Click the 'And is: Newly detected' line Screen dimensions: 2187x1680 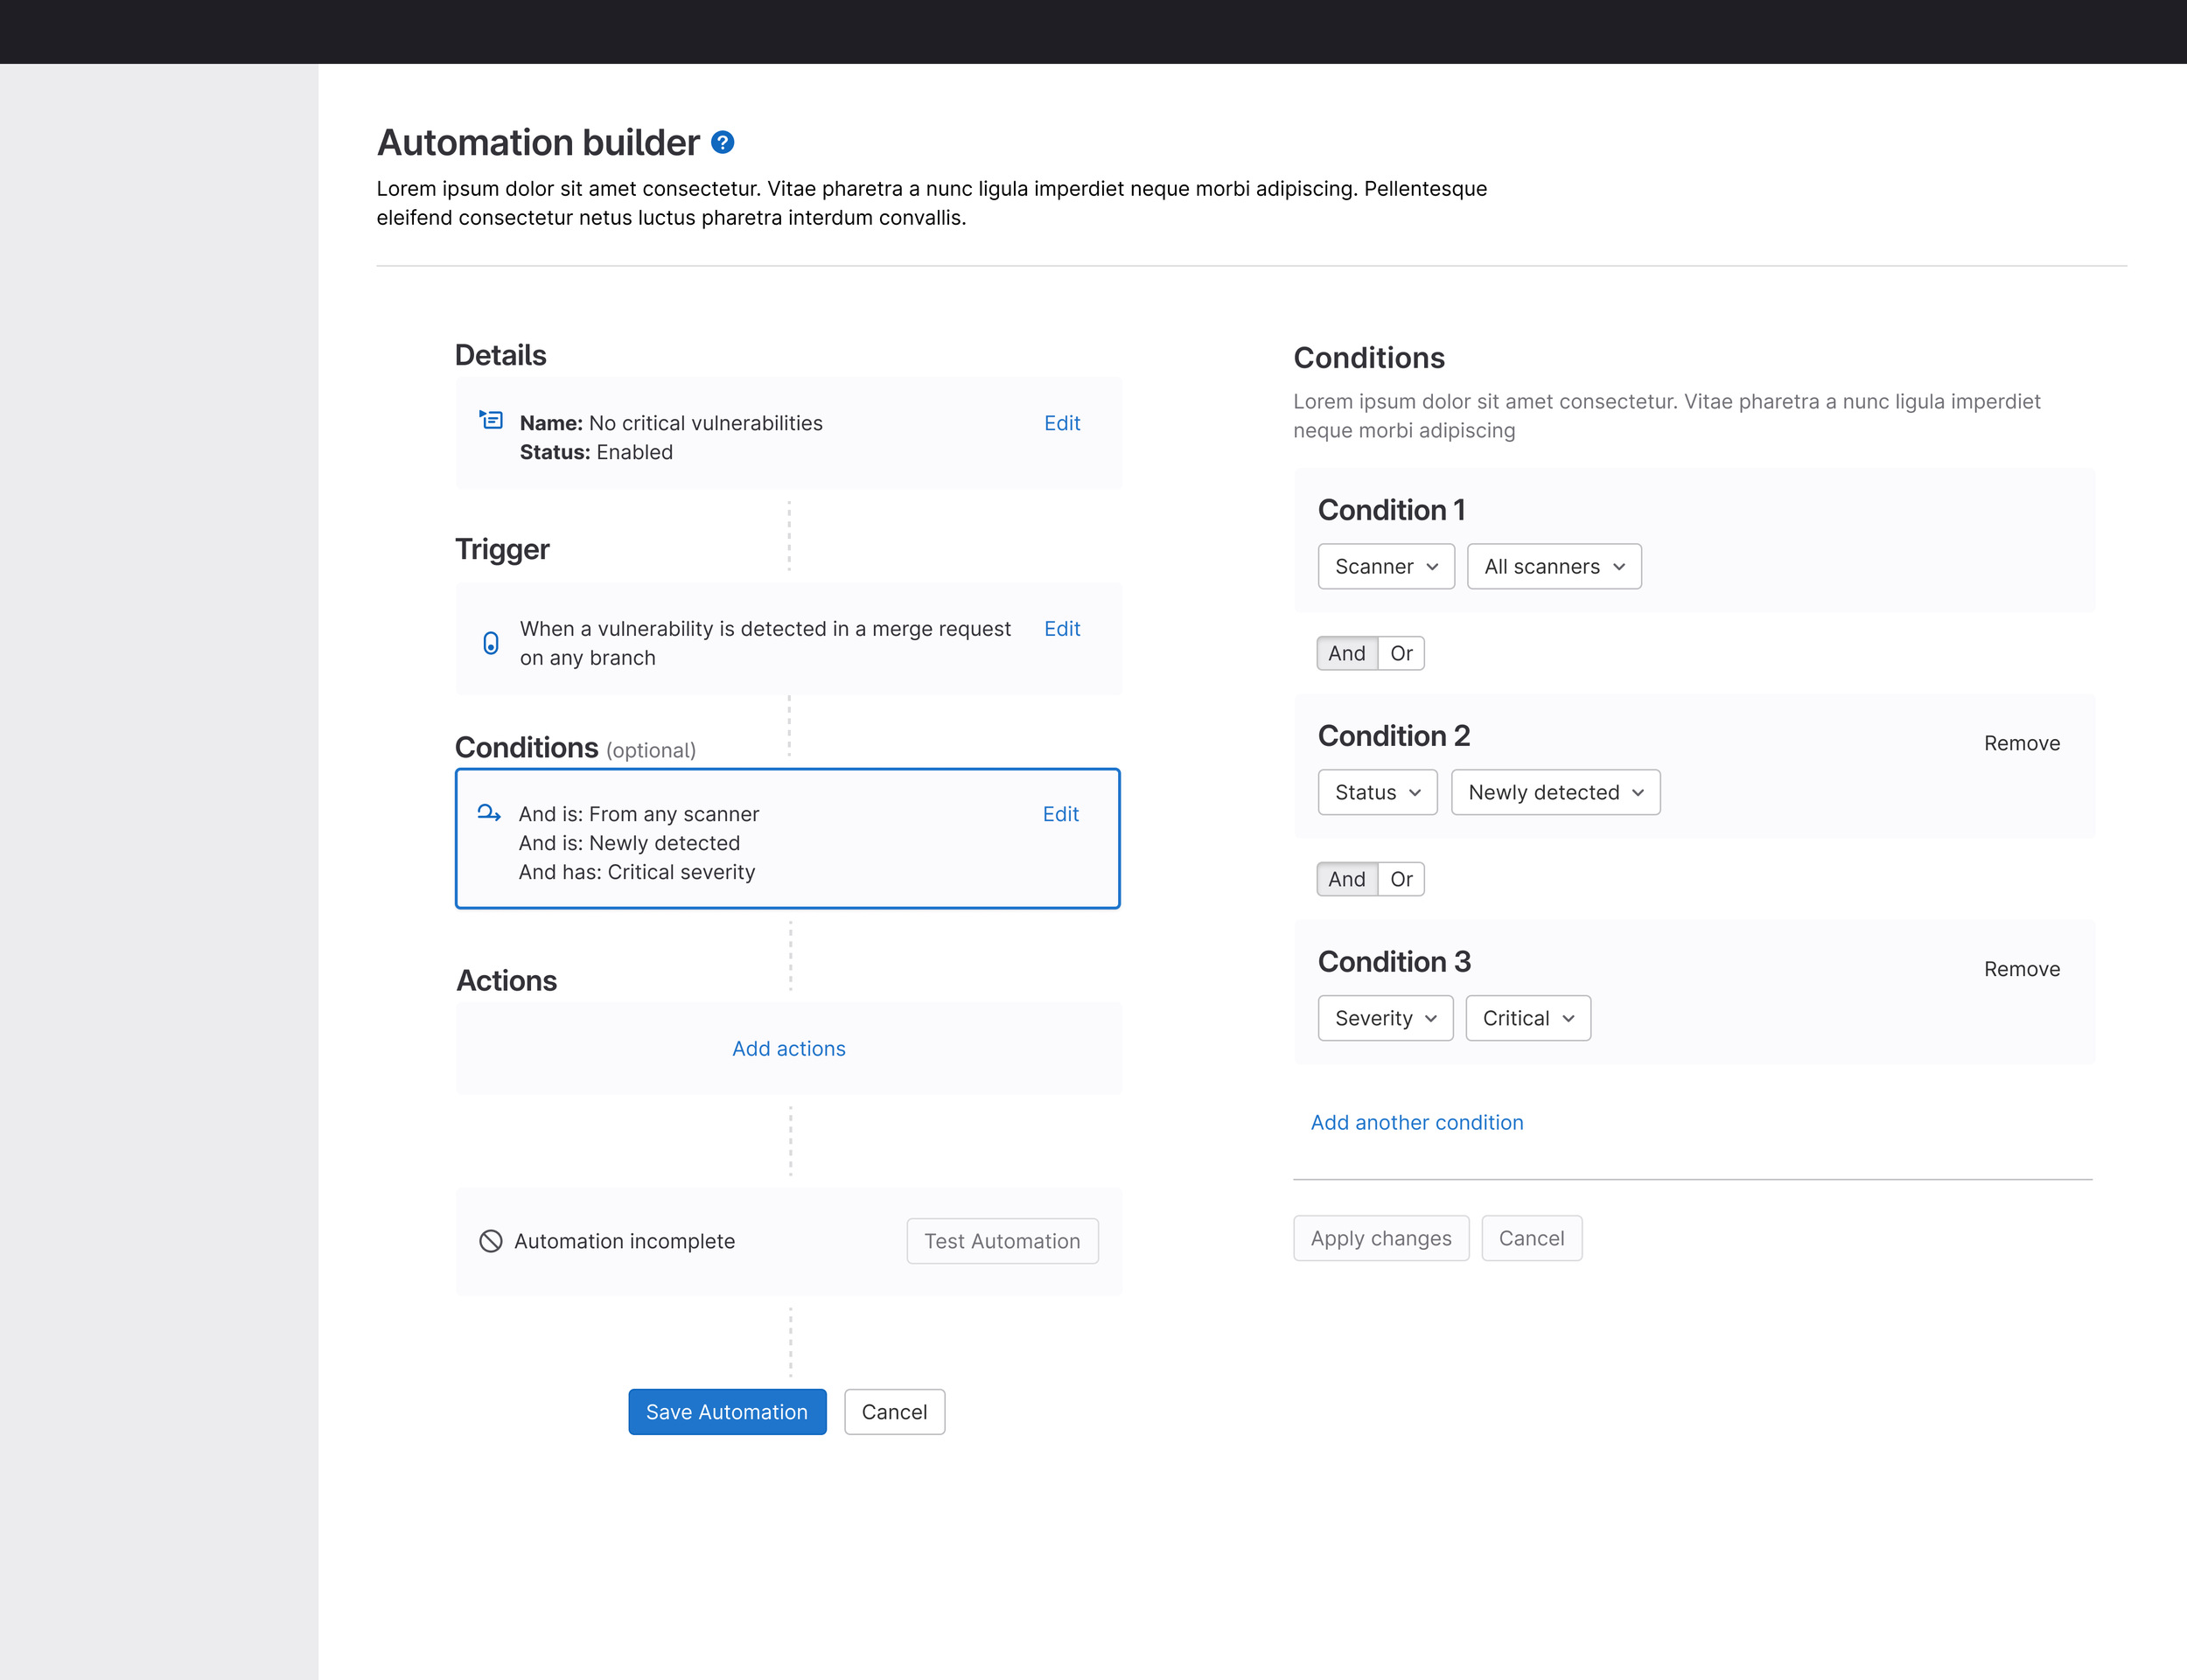point(629,843)
